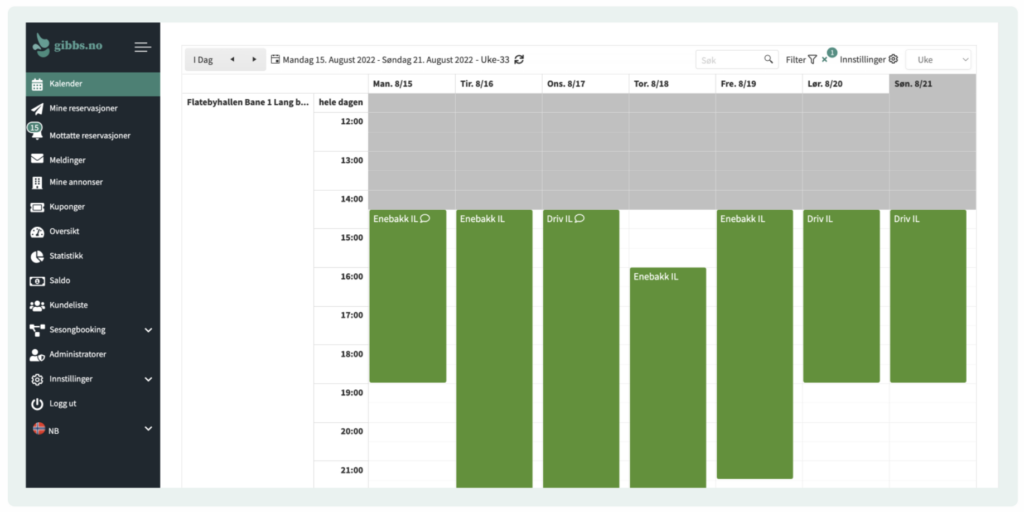The width and height of the screenshot is (1024, 512).
Task: Expand the Sesongbooking sidebar section
Action: (148, 330)
